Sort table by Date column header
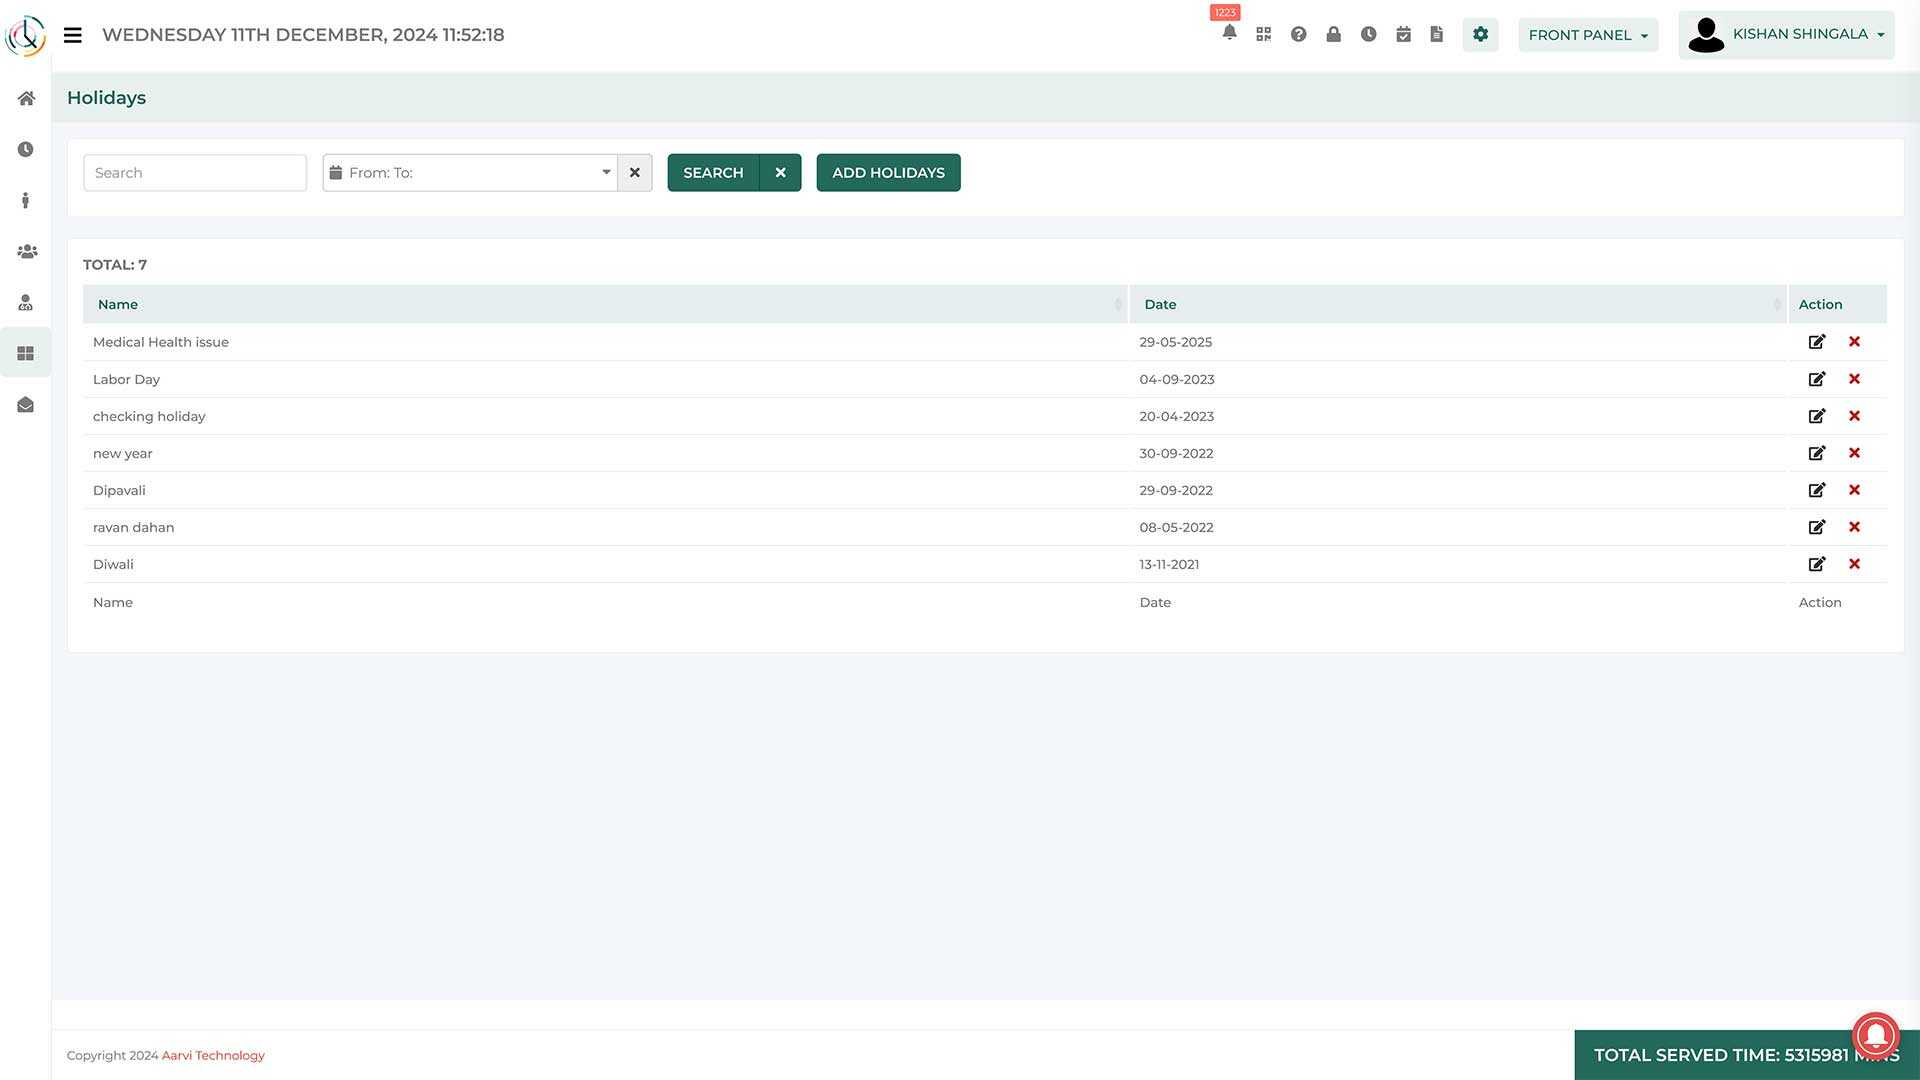1920x1080 pixels. pyautogui.click(x=1160, y=304)
